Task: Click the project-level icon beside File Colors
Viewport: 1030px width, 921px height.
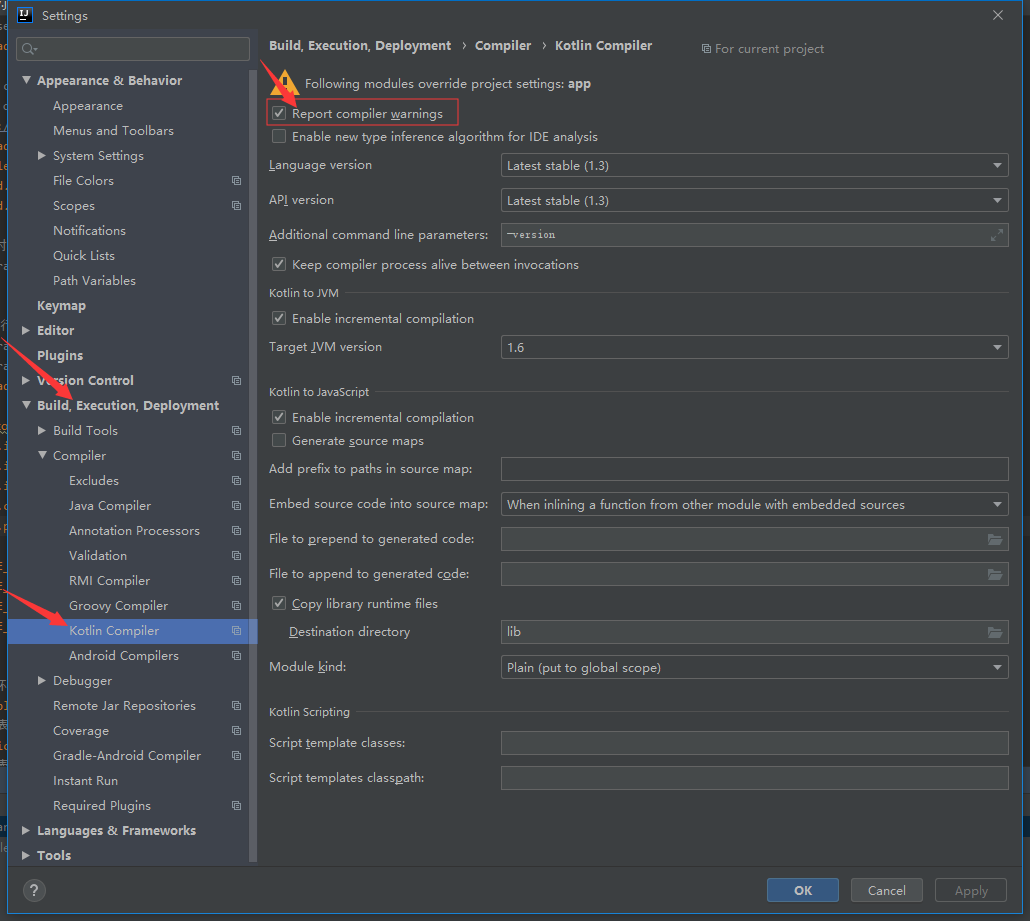Action: coord(236,181)
